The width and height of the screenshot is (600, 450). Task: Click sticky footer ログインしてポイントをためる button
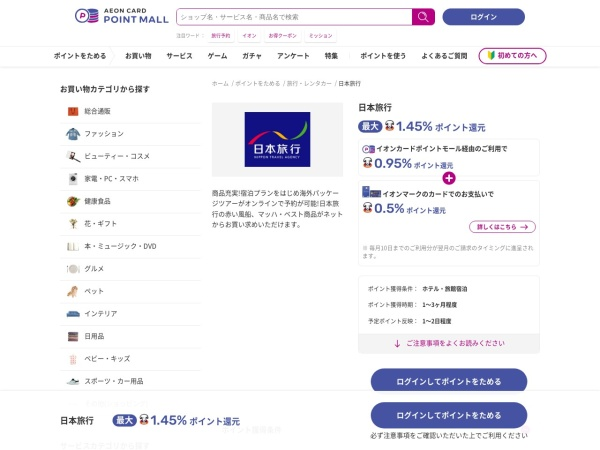[x=449, y=415]
